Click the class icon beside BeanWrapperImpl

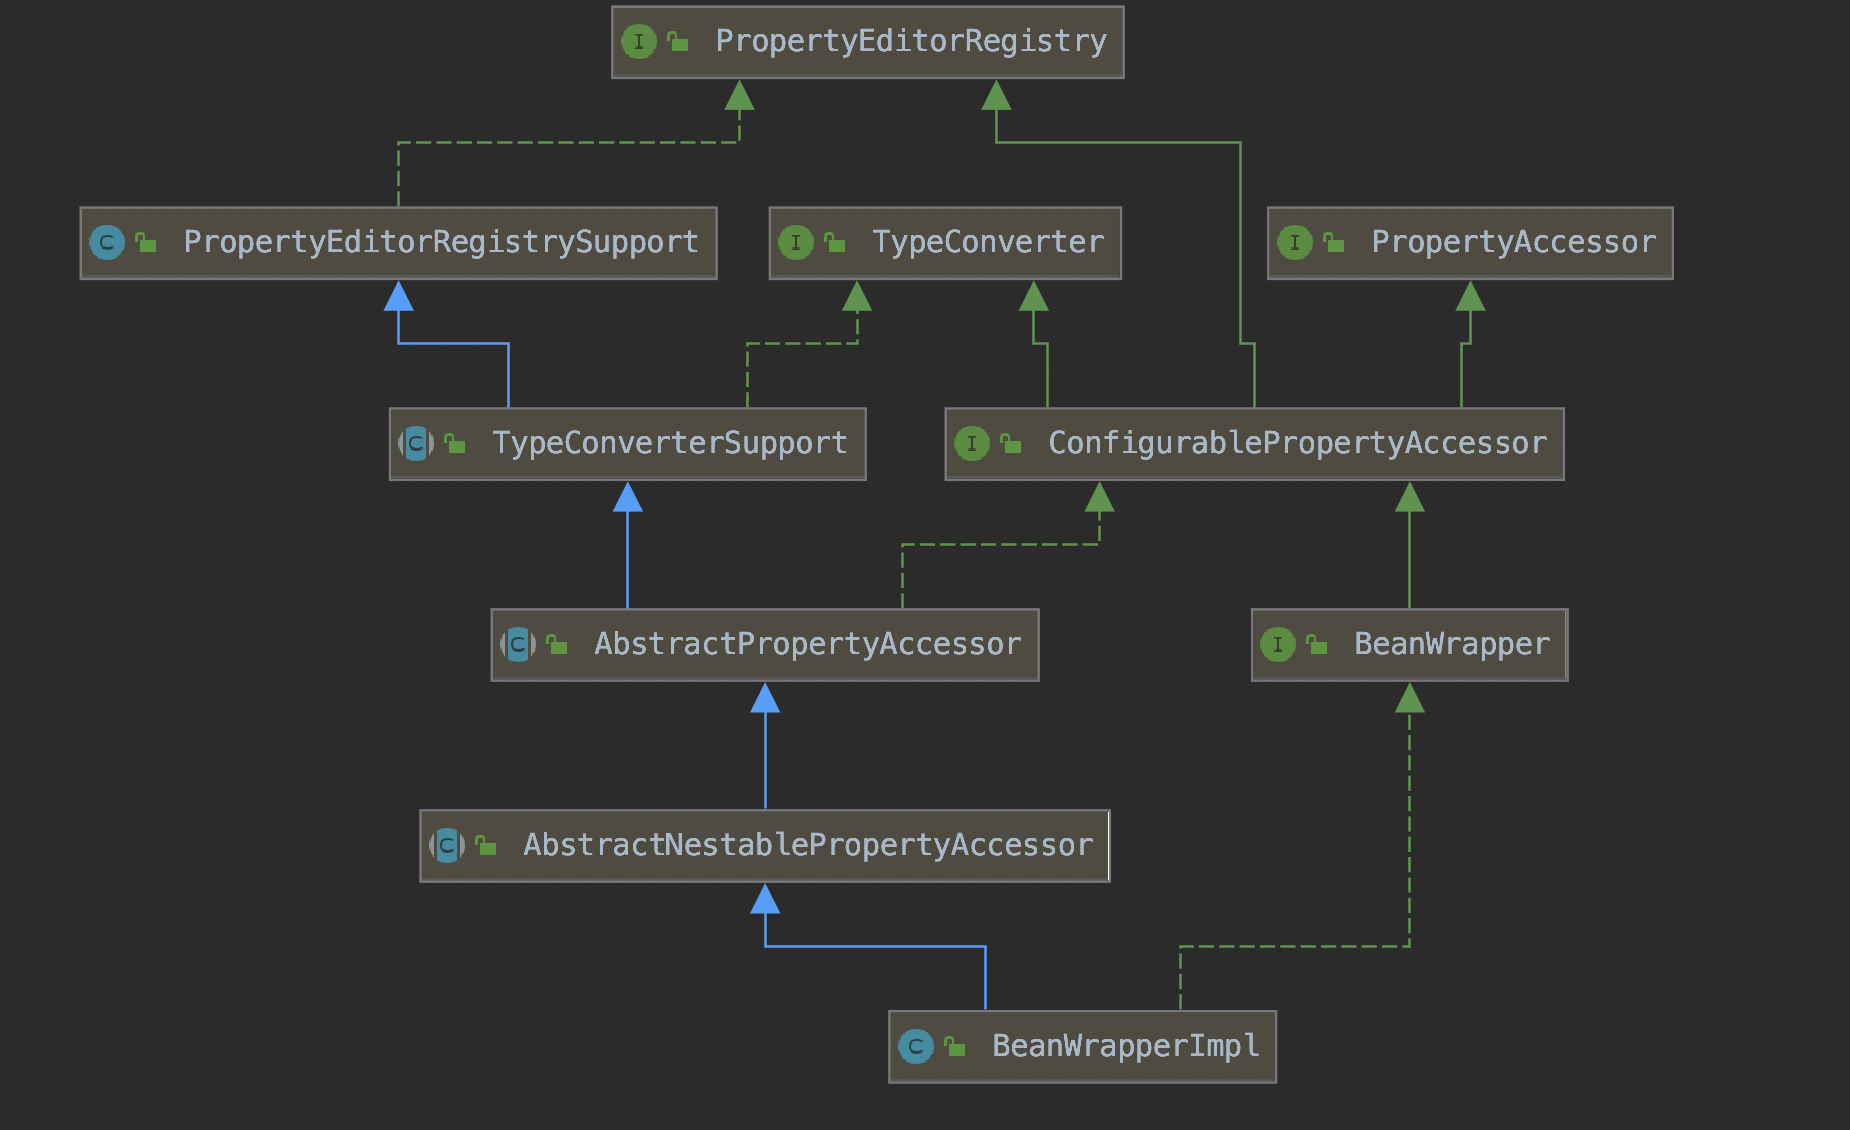coord(915,1047)
